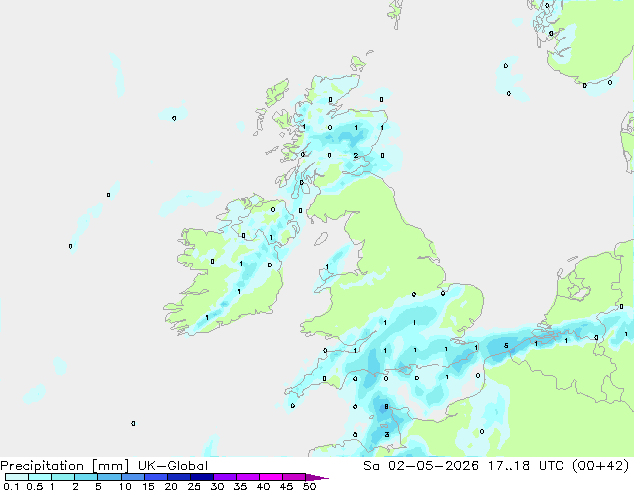Click the 0.5–1 mm legend color box

[x=40, y=477]
